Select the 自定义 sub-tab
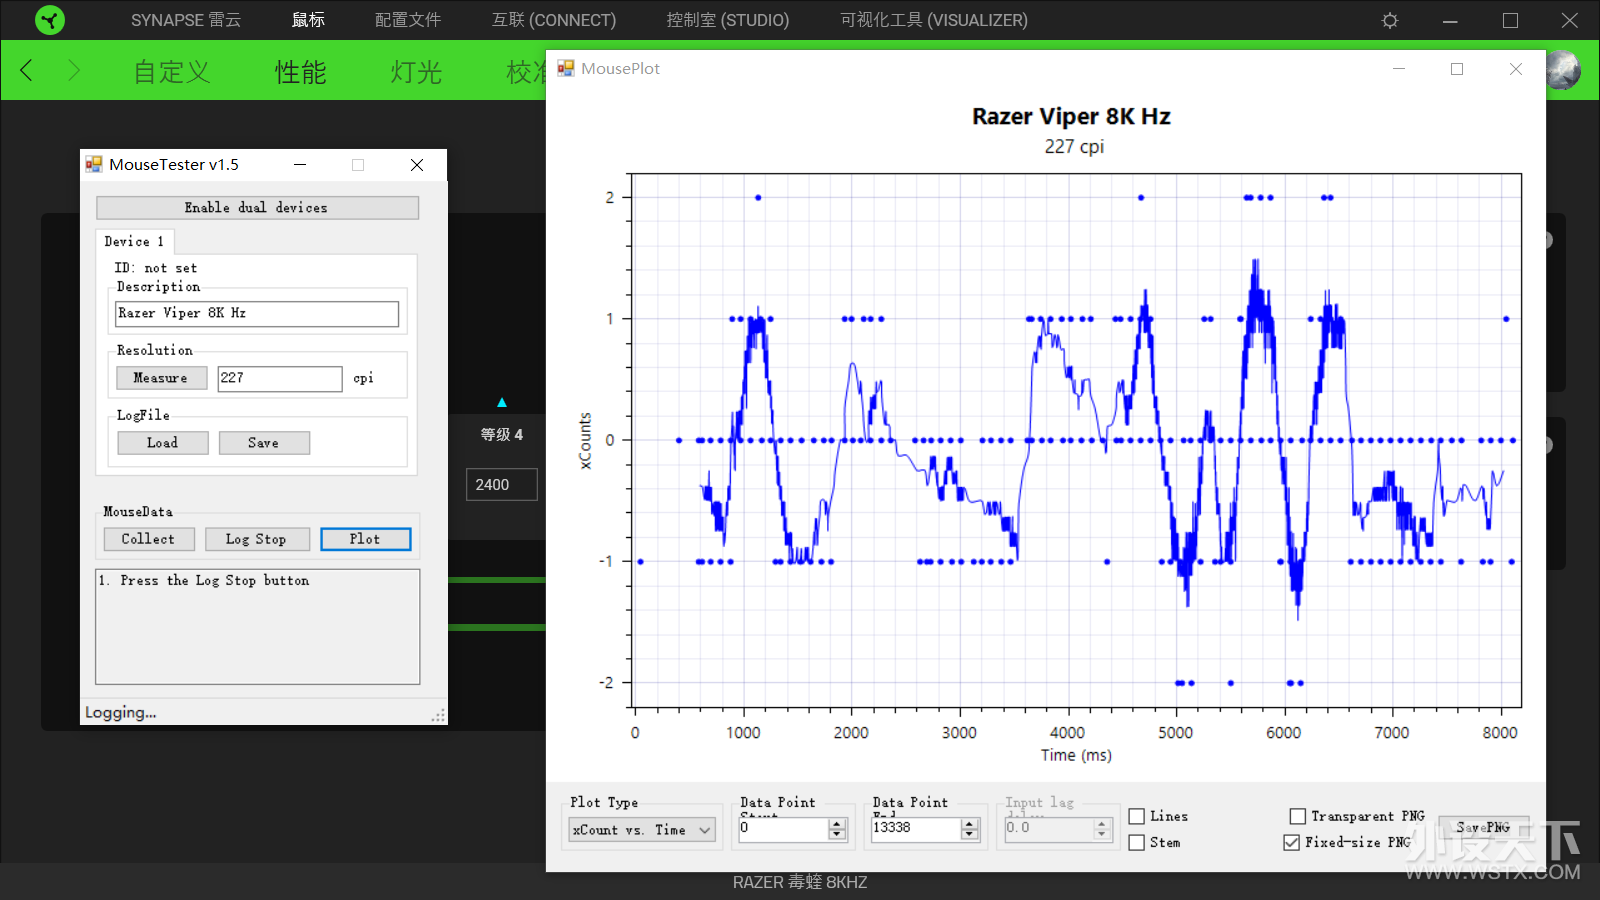 click(172, 72)
